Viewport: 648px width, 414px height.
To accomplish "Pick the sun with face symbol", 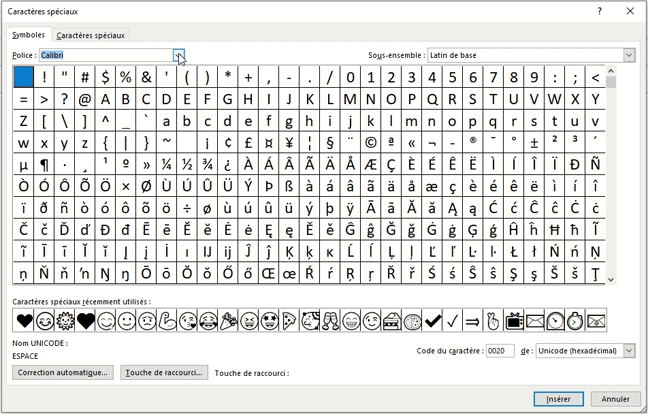I will tap(65, 321).
